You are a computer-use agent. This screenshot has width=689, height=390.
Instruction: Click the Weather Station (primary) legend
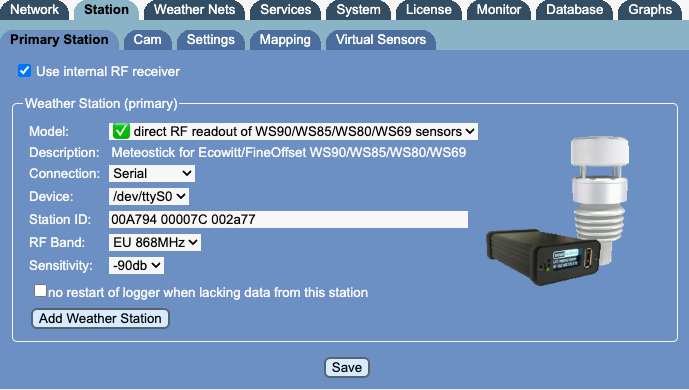(x=101, y=104)
